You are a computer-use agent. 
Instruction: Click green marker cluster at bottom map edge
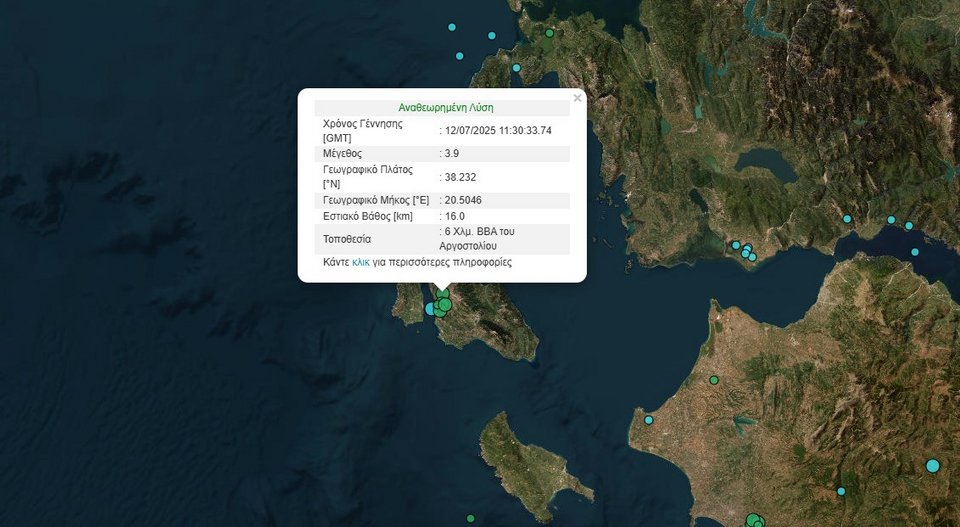(x=754, y=520)
